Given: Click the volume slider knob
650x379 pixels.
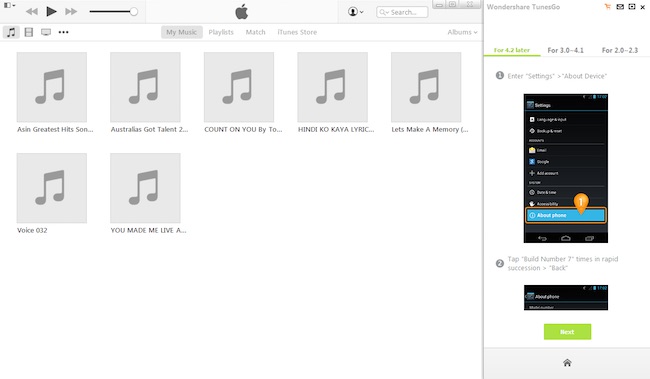Looking at the screenshot, I should [x=133, y=12].
